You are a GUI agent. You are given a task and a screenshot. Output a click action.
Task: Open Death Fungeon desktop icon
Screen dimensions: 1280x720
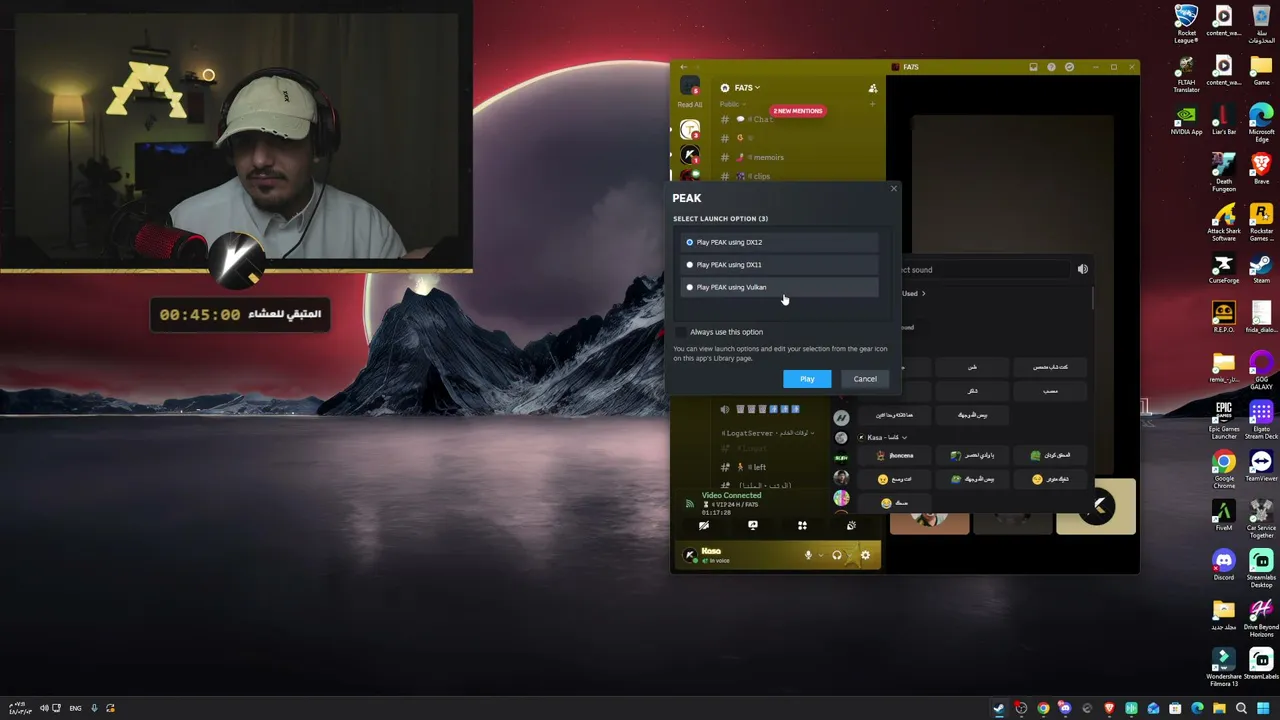point(1224,173)
